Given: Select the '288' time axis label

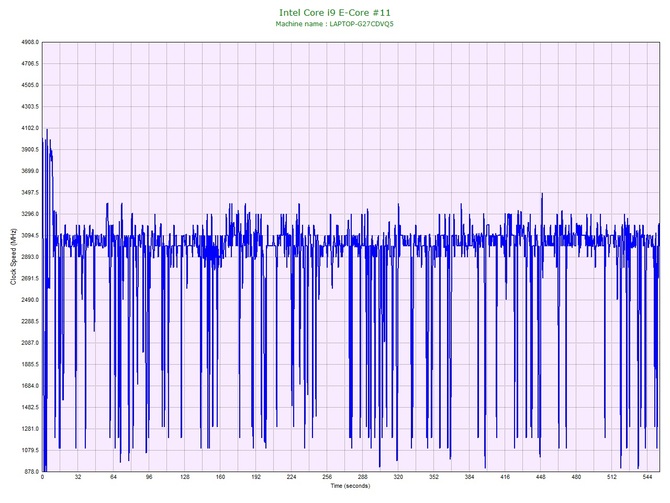Looking at the screenshot, I should [363, 477].
